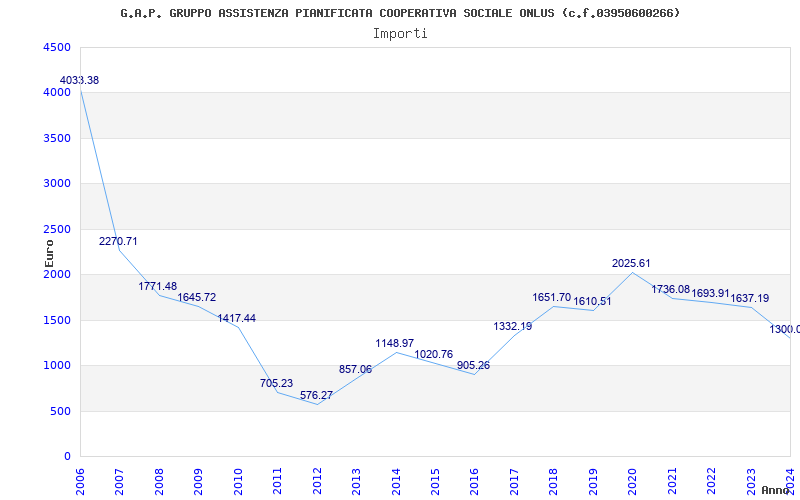800x500 pixels.
Task: Click the G.A.P. cooperative chart title
Action: tap(400, 13)
